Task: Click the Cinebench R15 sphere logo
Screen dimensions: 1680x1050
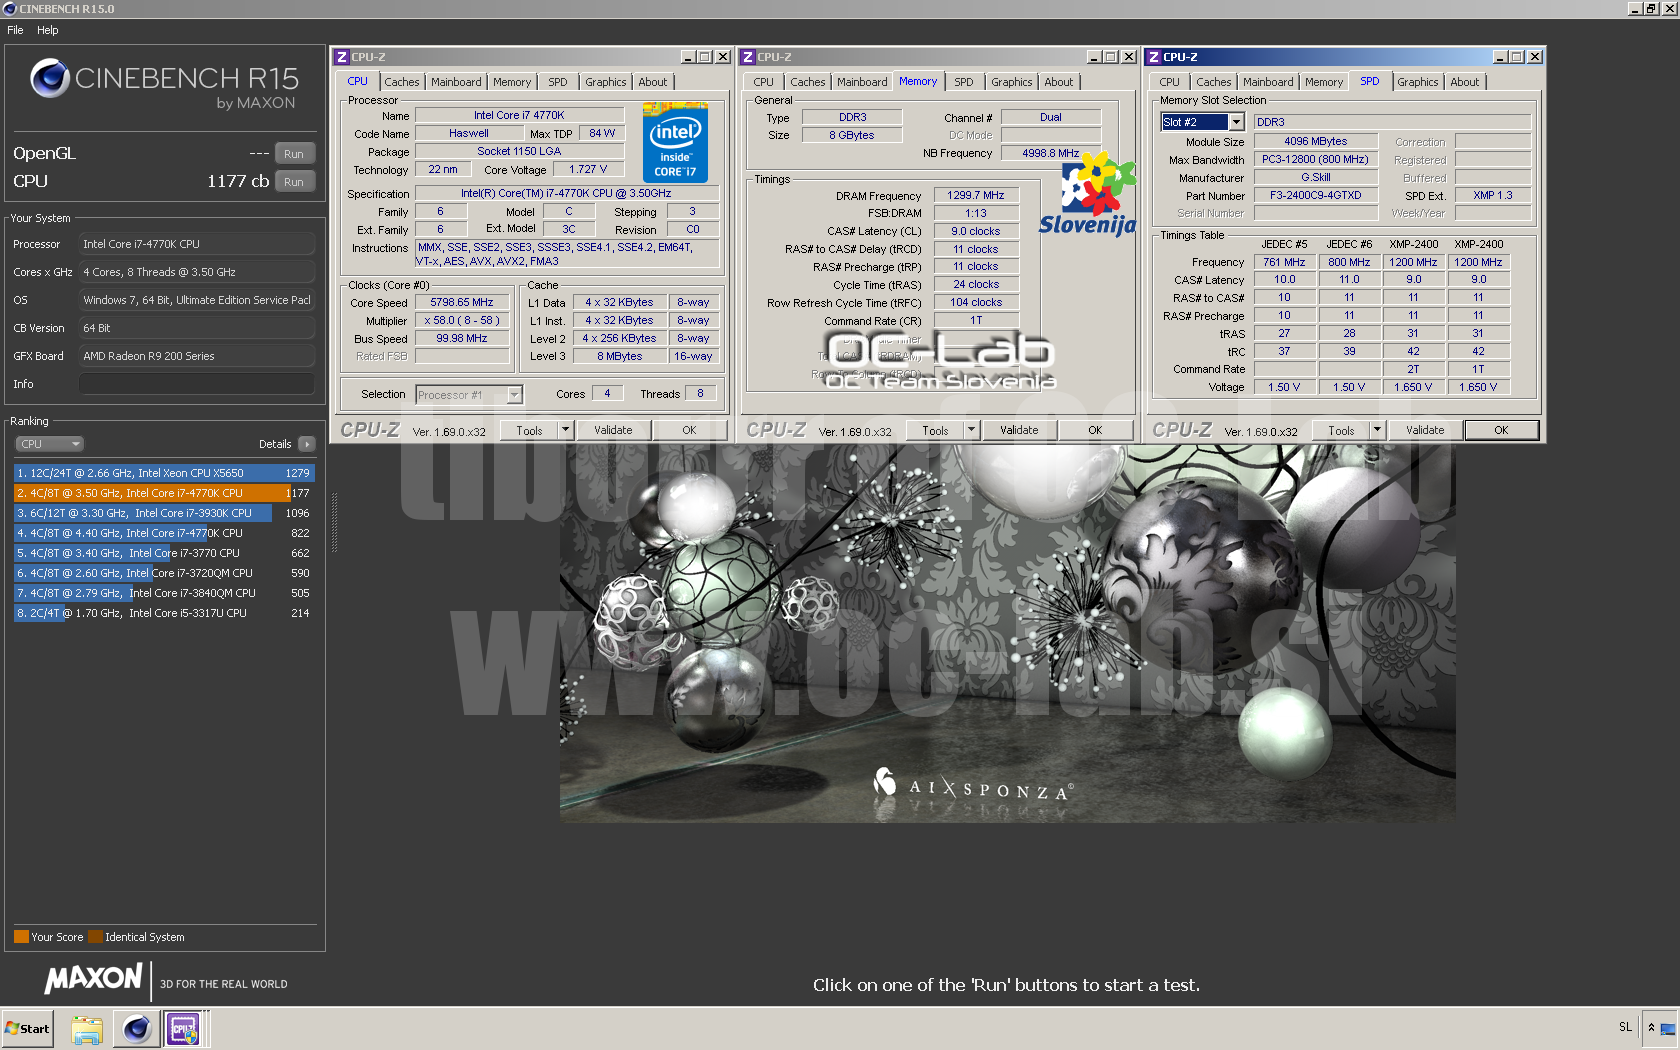Action: point(49,78)
